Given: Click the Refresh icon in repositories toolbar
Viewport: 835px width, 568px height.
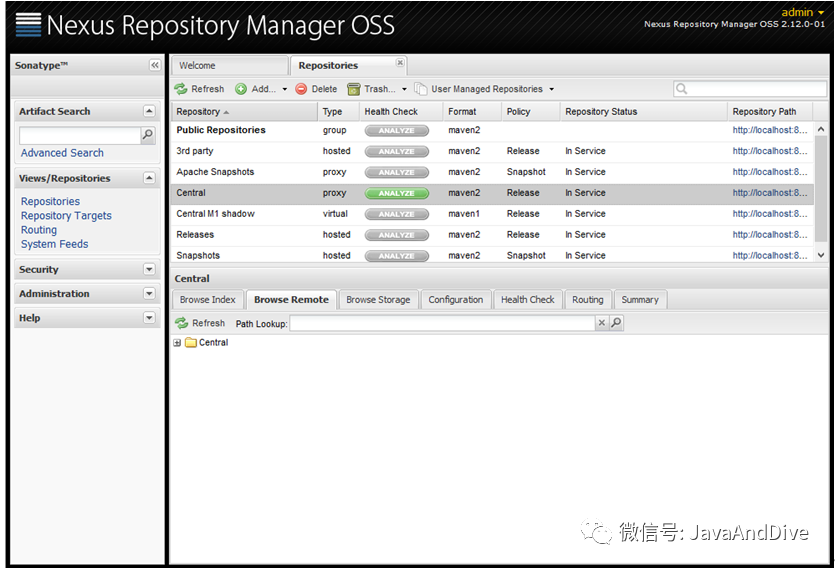Looking at the screenshot, I should point(181,89).
